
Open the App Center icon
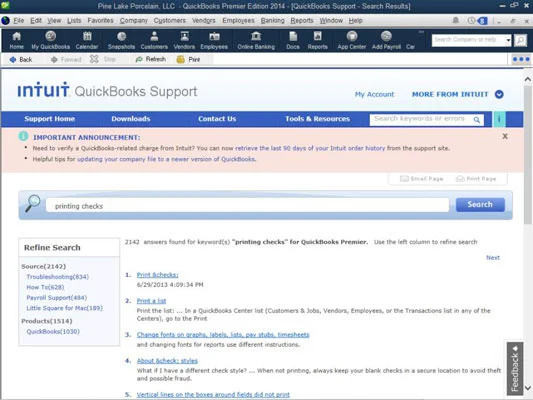click(x=352, y=40)
